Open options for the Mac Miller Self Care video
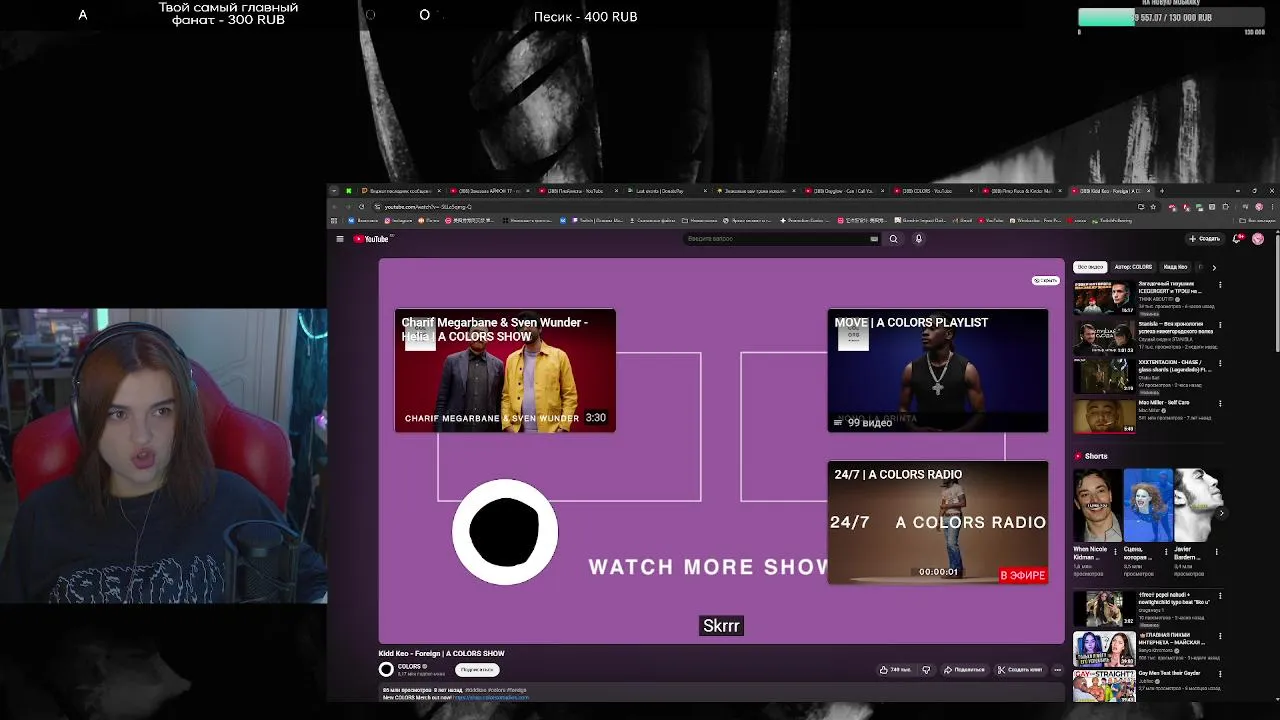The width and height of the screenshot is (1280, 720). pos(1220,404)
